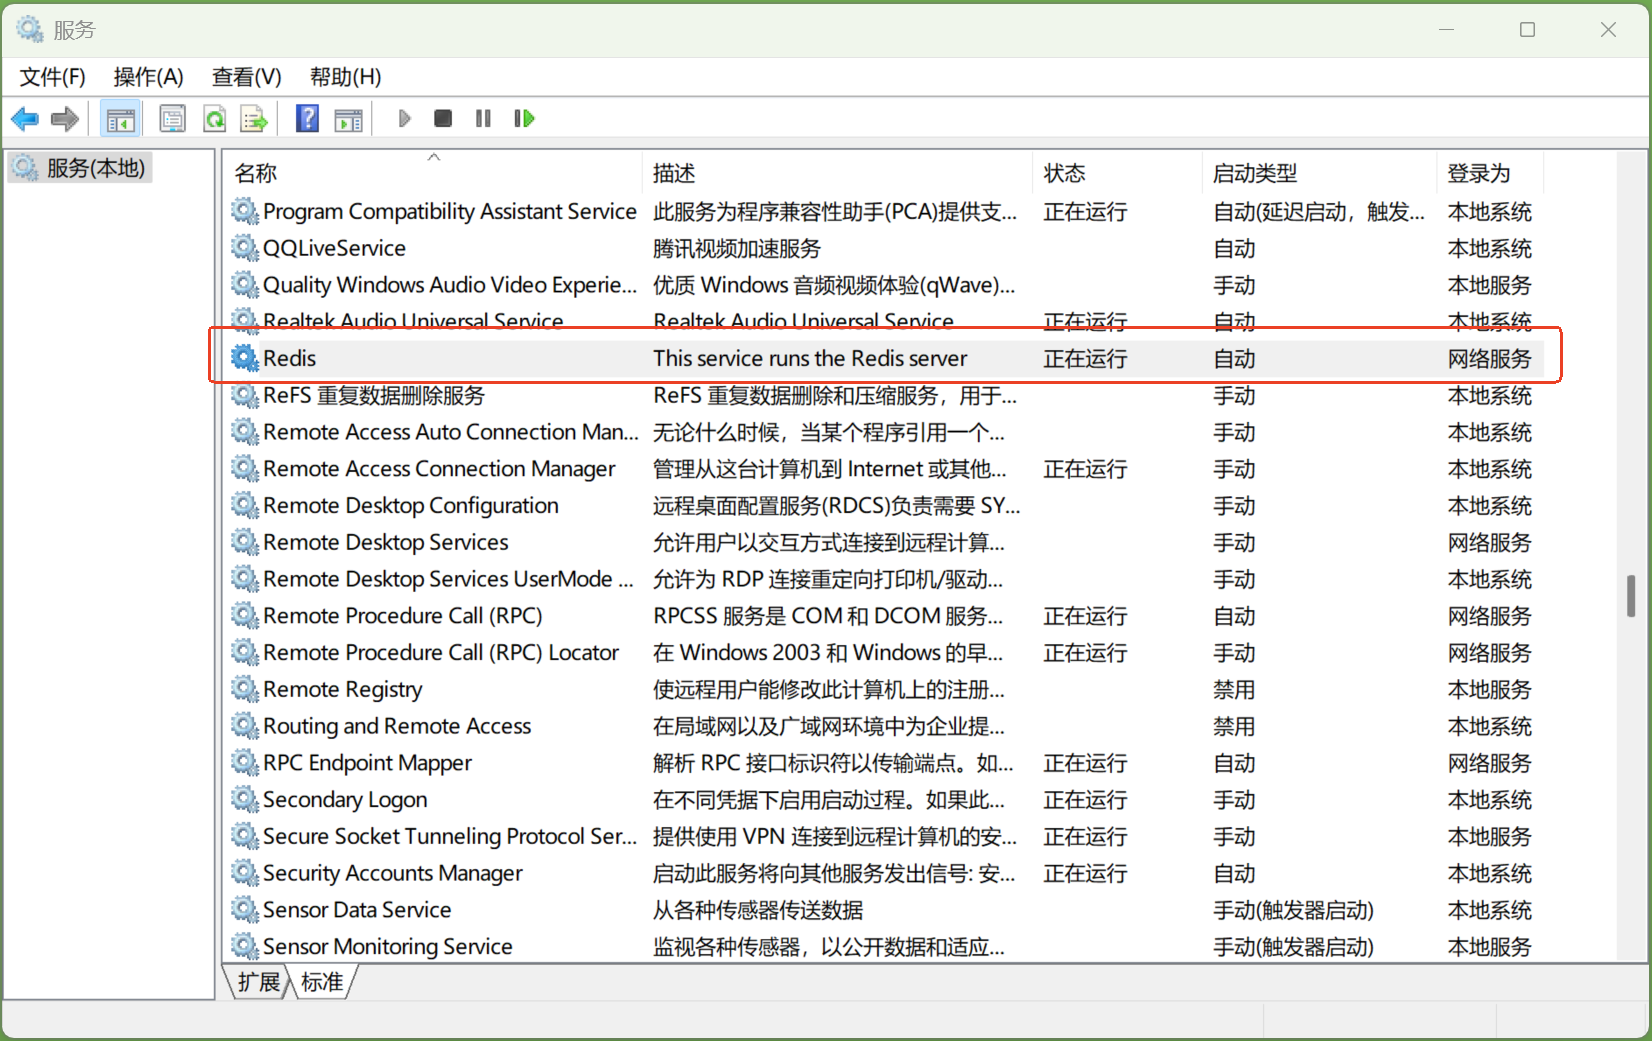This screenshot has height=1041, width=1652.
Task: Open the 帮助(H) menu
Action: click(346, 77)
